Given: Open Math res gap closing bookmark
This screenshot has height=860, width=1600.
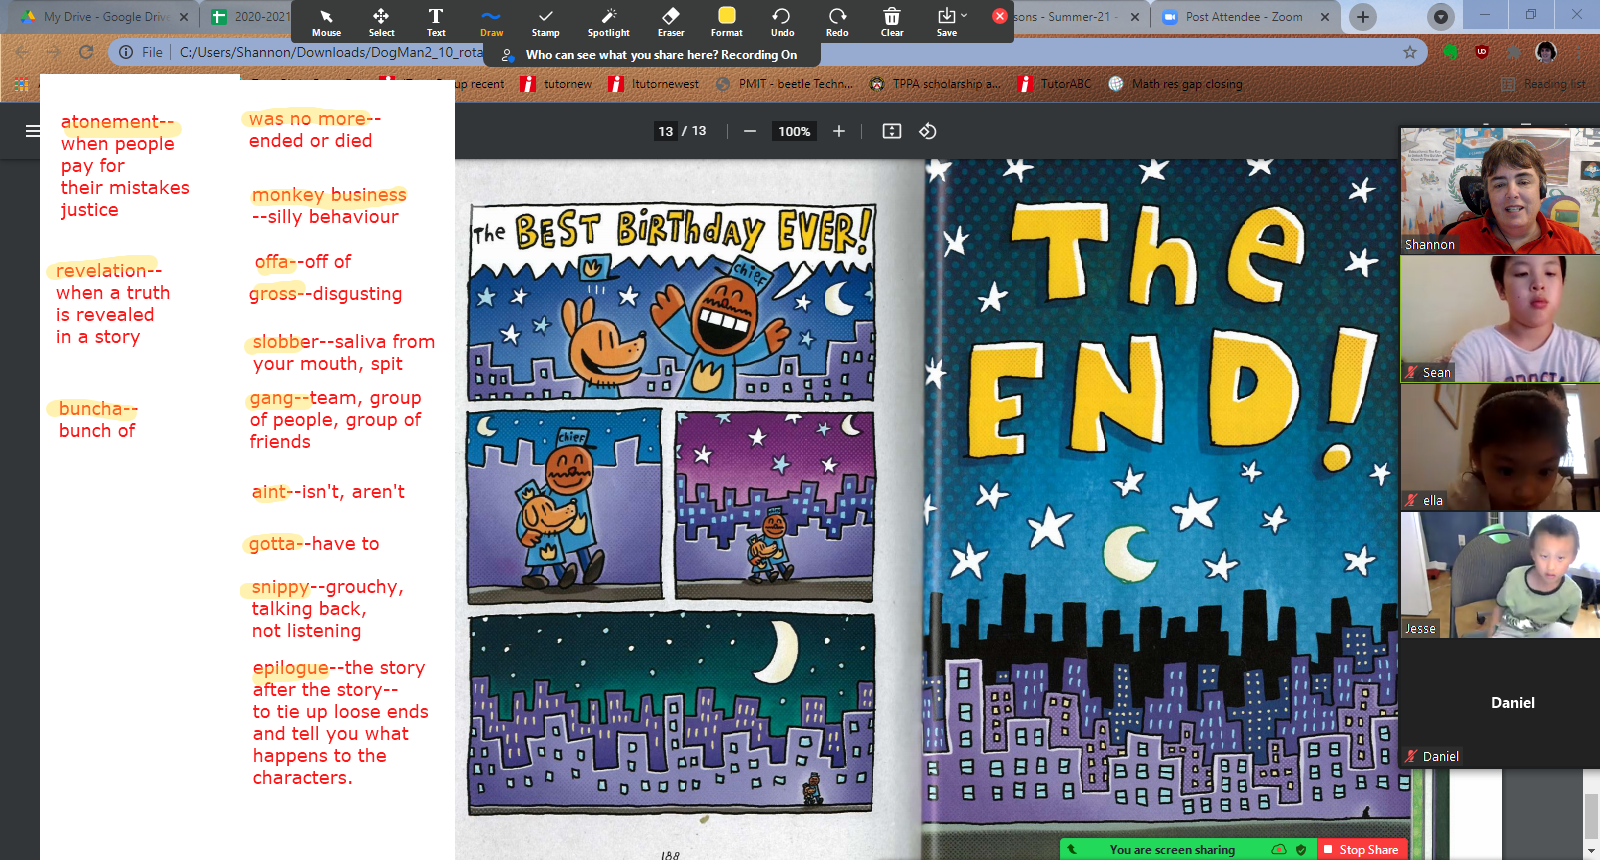Looking at the screenshot, I should click(1175, 84).
